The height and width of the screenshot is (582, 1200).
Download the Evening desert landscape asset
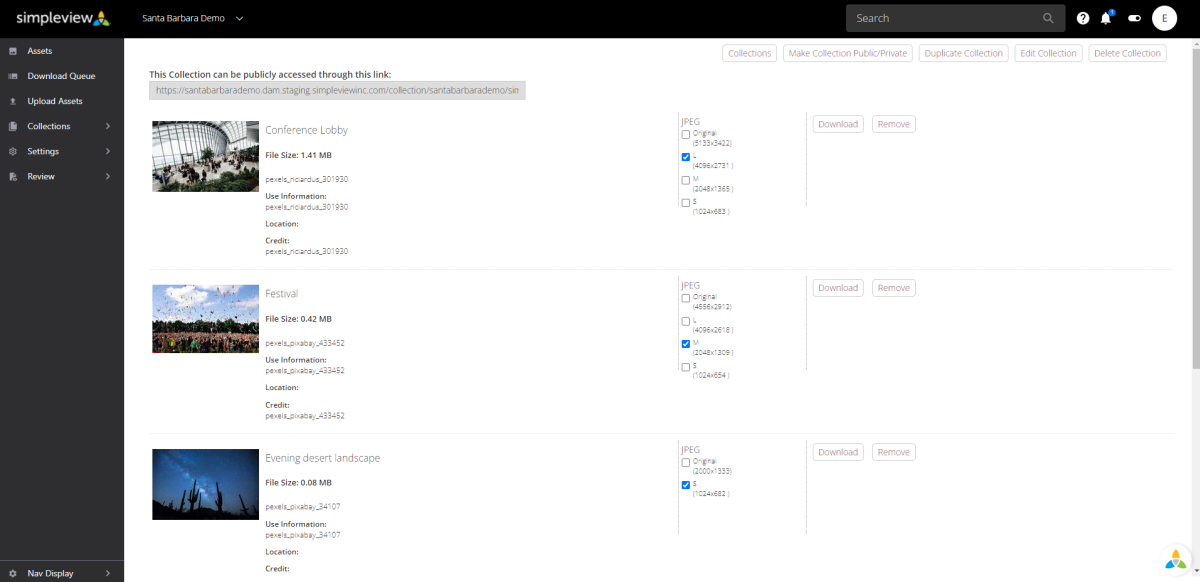click(x=838, y=452)
